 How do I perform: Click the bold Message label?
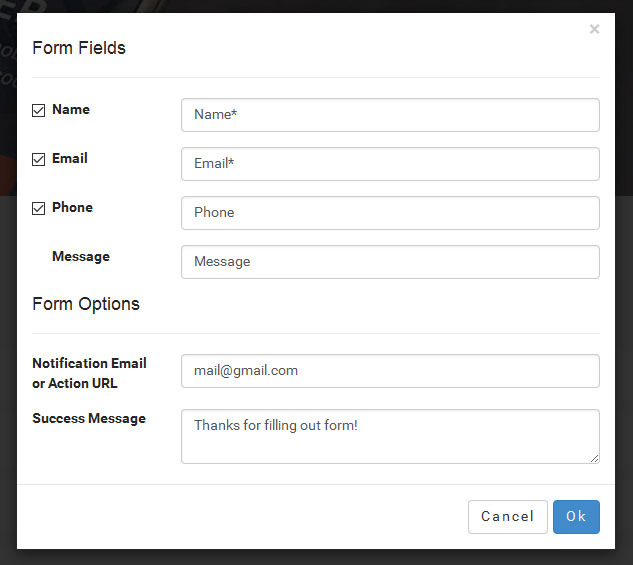81,257
